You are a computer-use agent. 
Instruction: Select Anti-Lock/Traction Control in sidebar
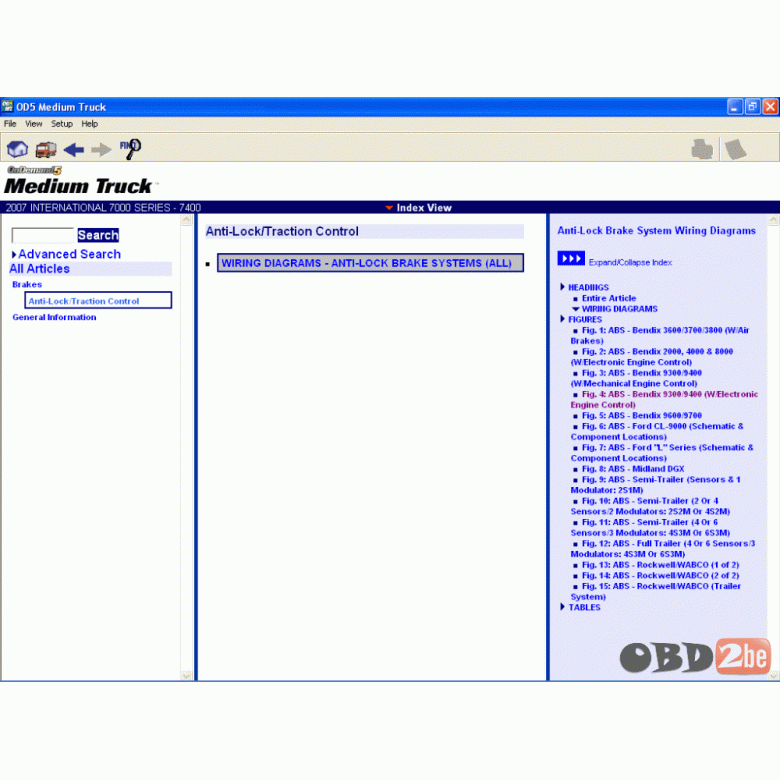click(98, 300)
